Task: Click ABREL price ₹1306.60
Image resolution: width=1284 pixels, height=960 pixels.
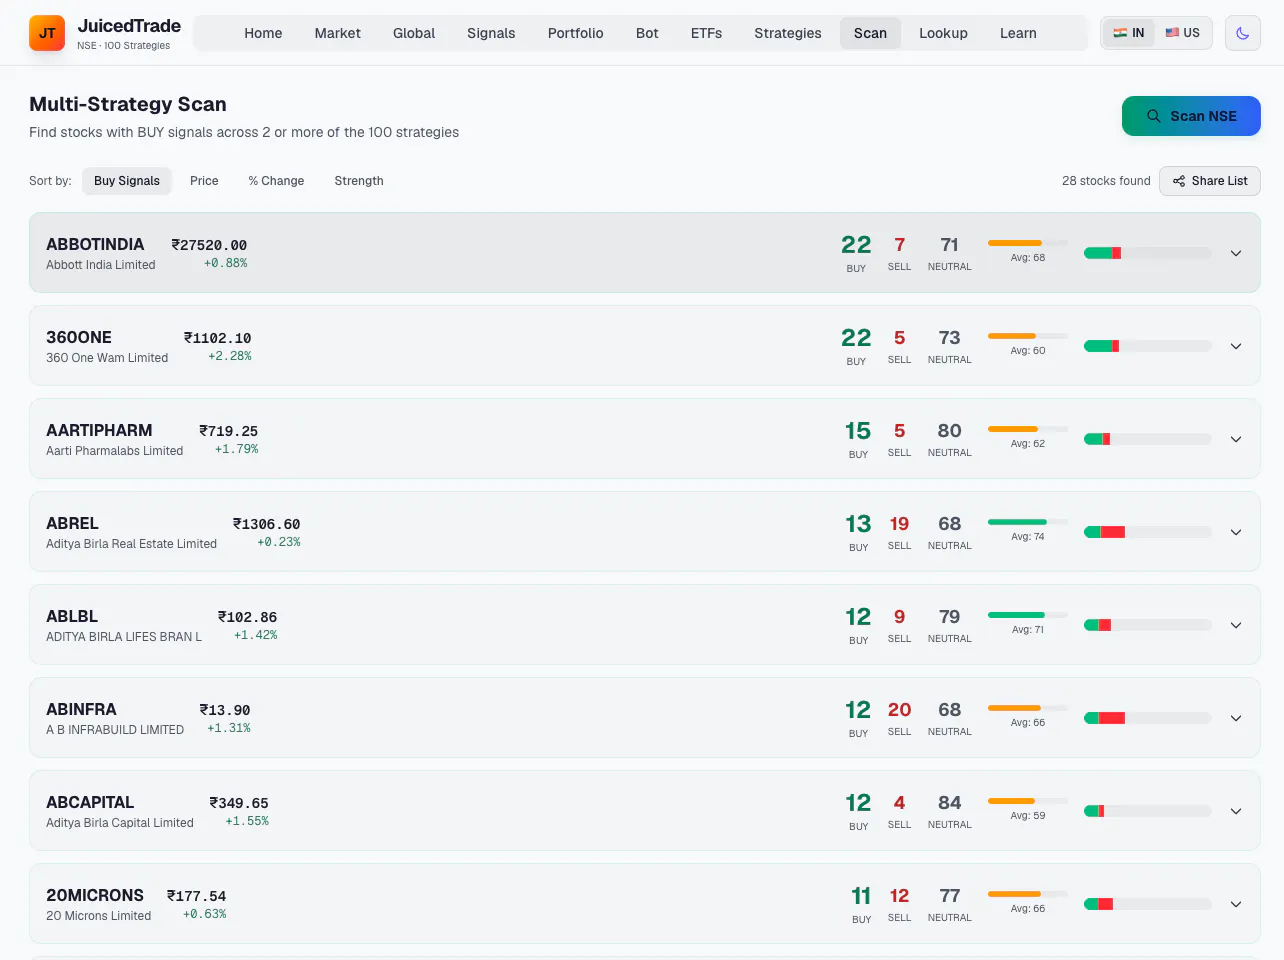Action: pos(267,524)
